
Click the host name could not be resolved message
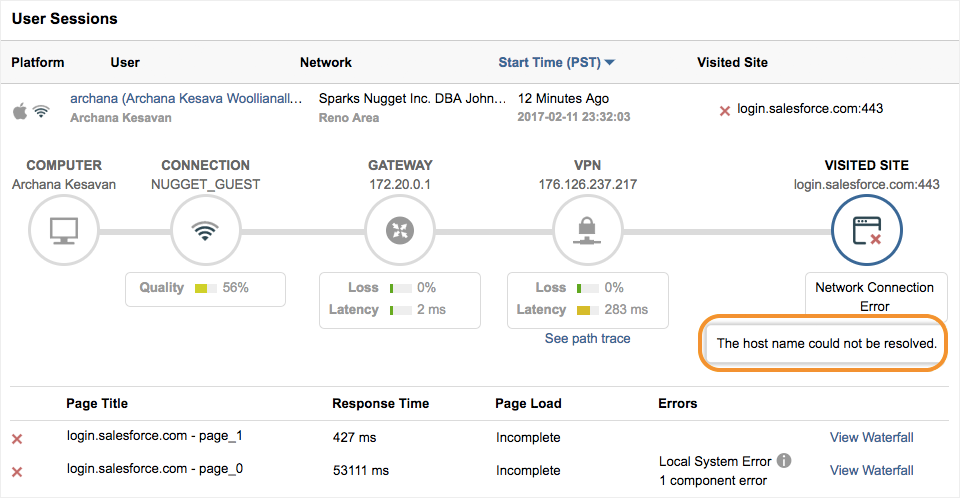(x=826, y=343)
